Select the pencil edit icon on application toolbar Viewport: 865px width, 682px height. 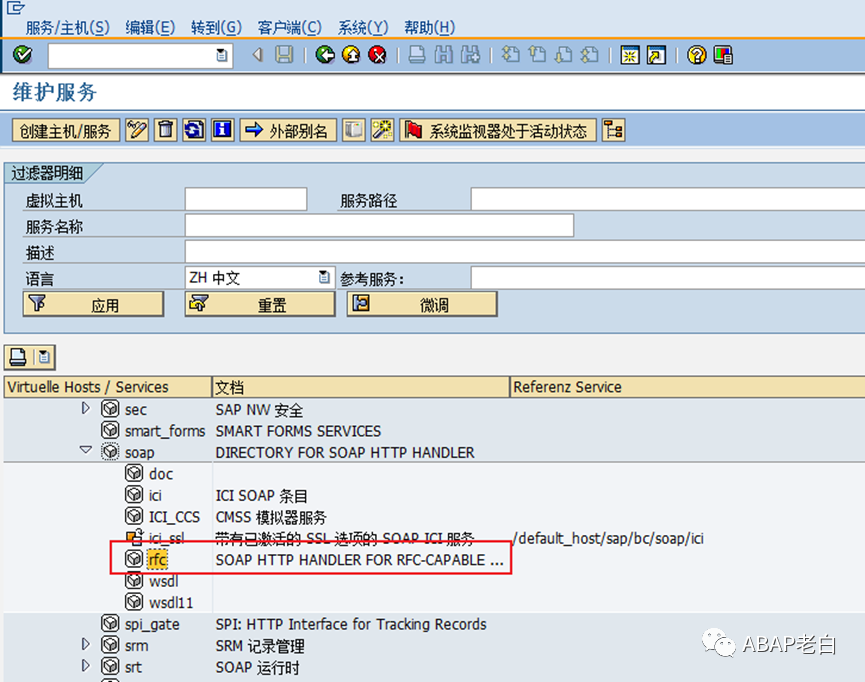coord(136,130)
